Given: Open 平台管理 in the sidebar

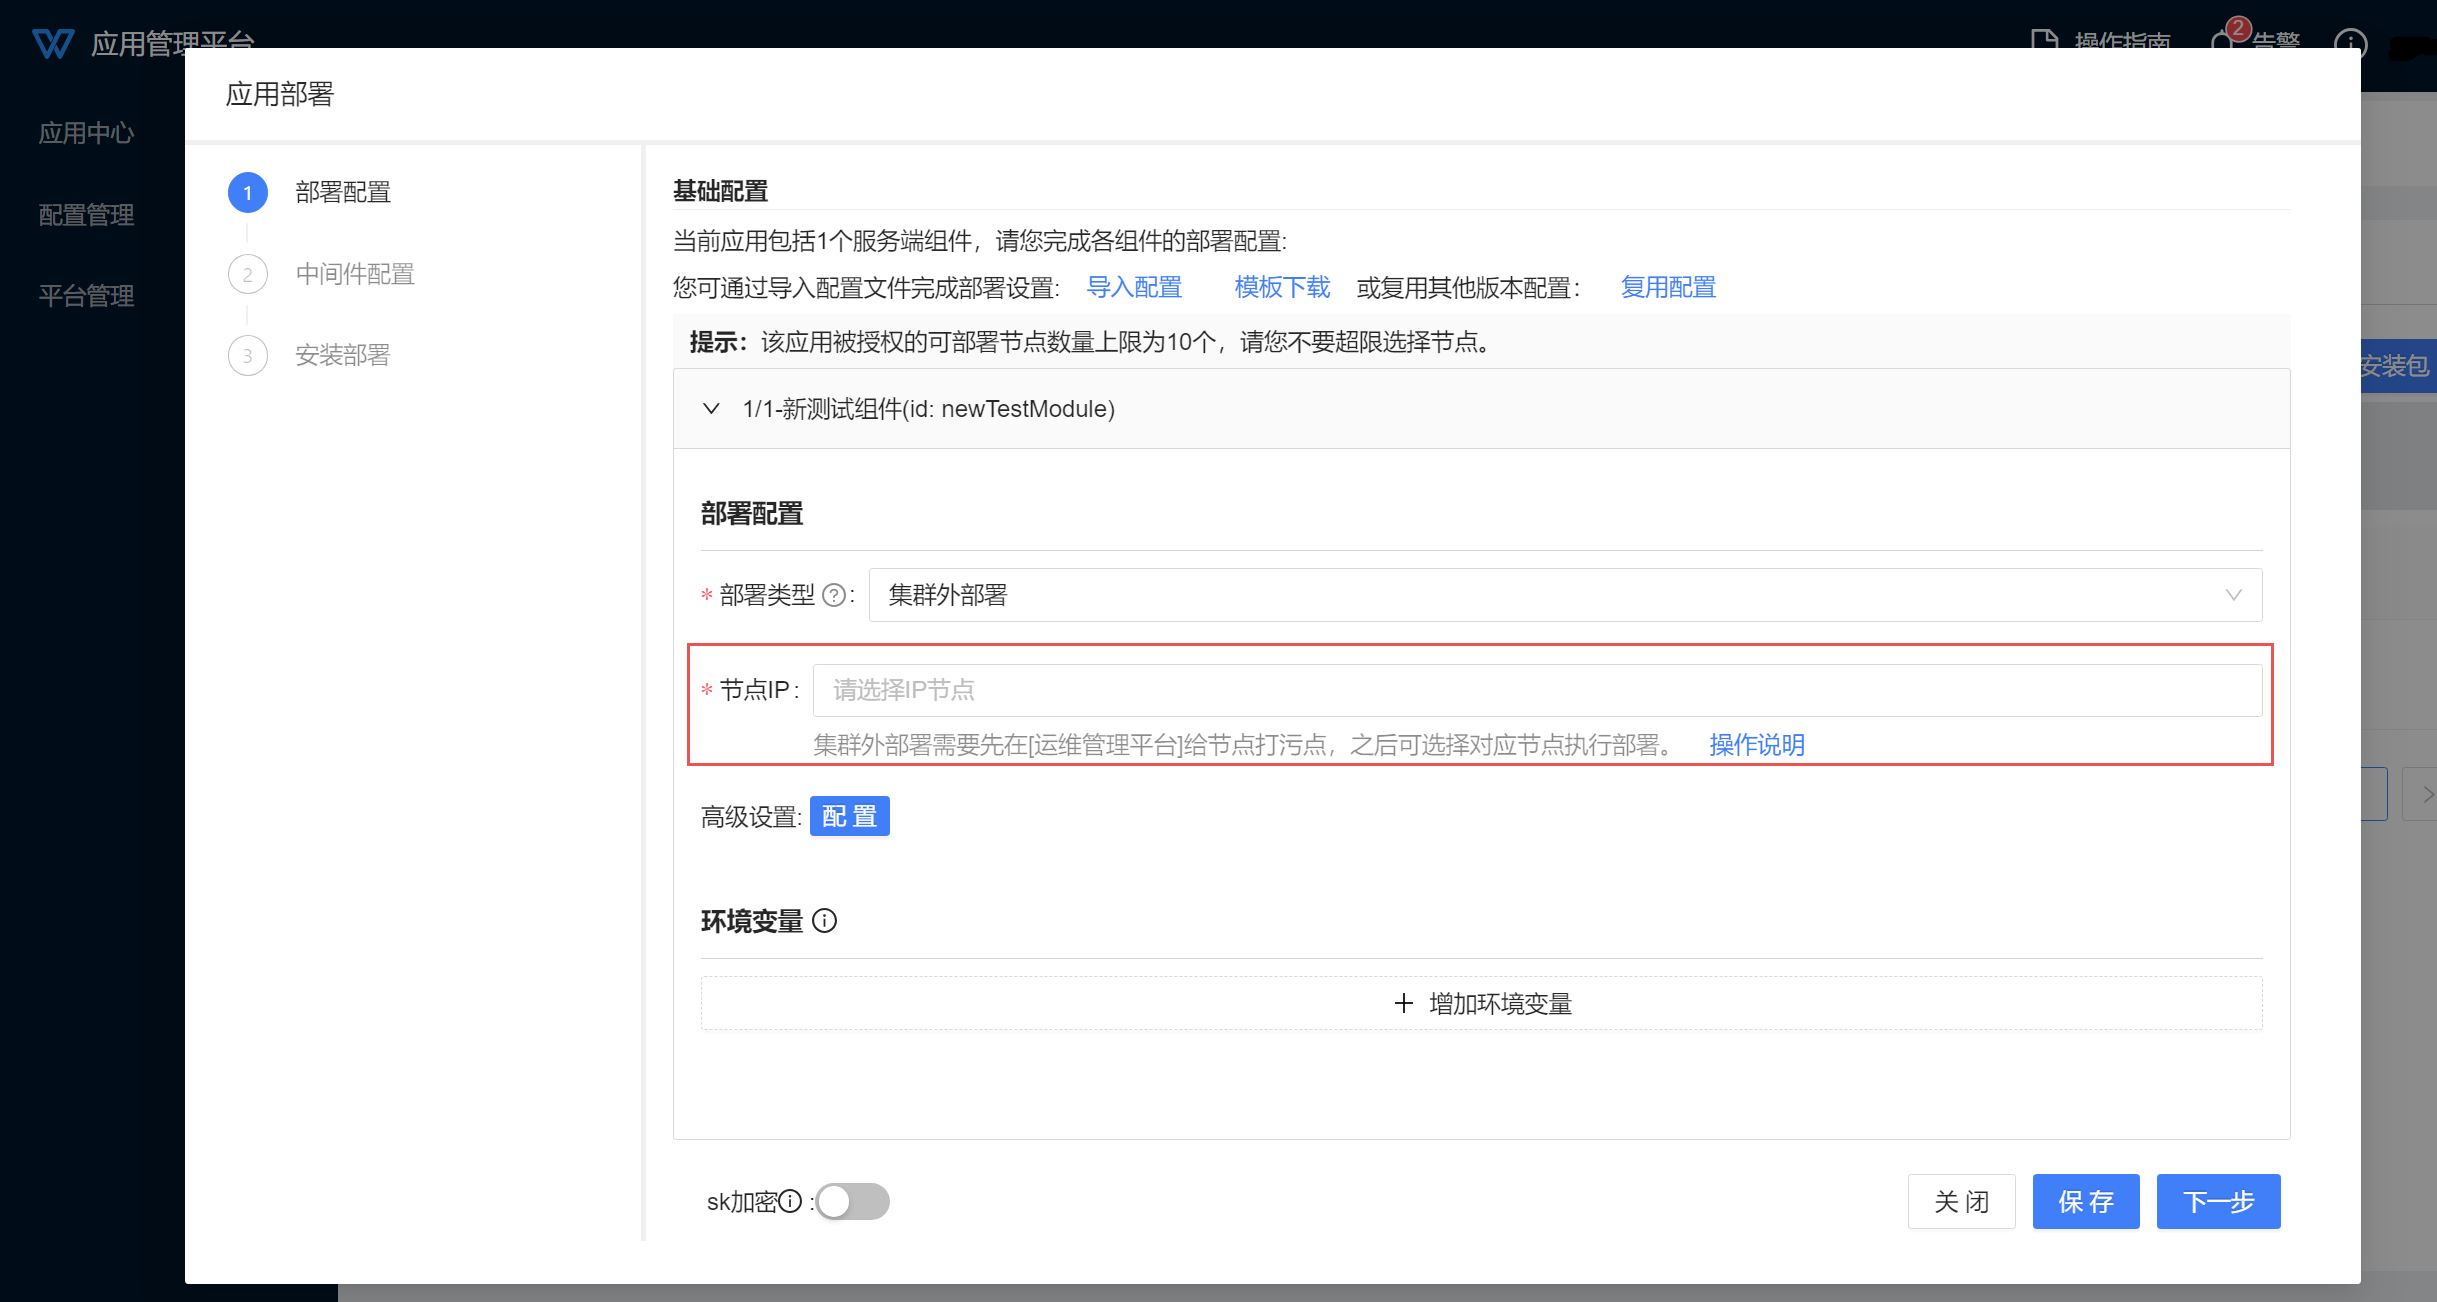Looking at the screenshot, I should click(86, 296).
